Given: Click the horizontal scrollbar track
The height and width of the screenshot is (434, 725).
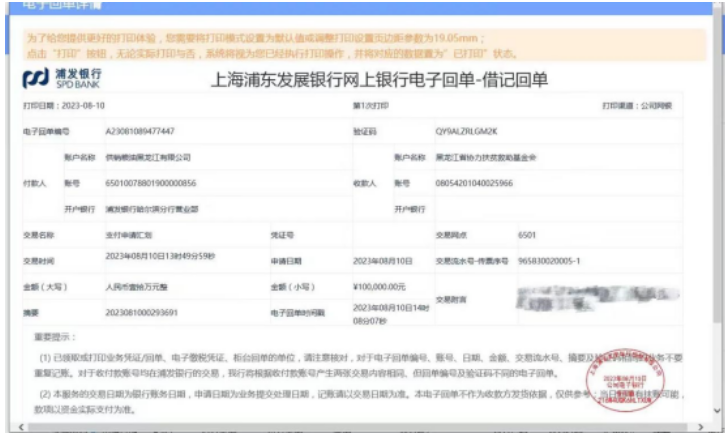Looking at the screenshot, I should [361, 427].
